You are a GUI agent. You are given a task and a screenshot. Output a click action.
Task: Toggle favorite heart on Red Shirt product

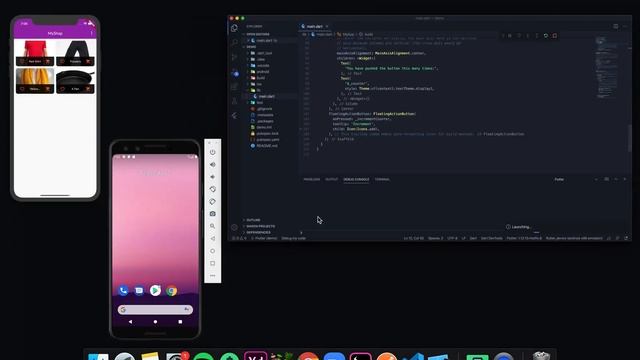[22, 62]
